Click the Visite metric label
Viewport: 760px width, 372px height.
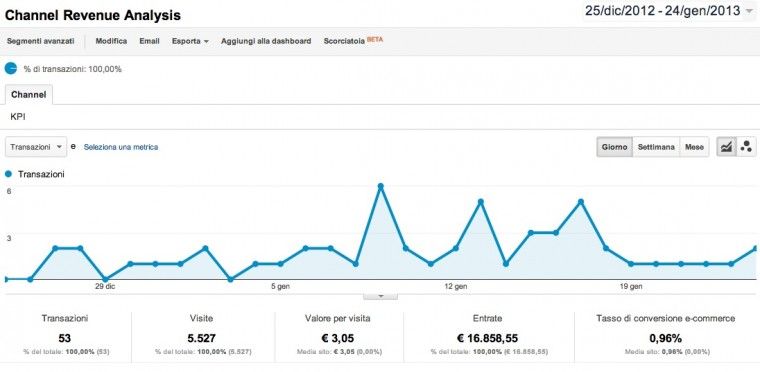[x=201, y=319]
